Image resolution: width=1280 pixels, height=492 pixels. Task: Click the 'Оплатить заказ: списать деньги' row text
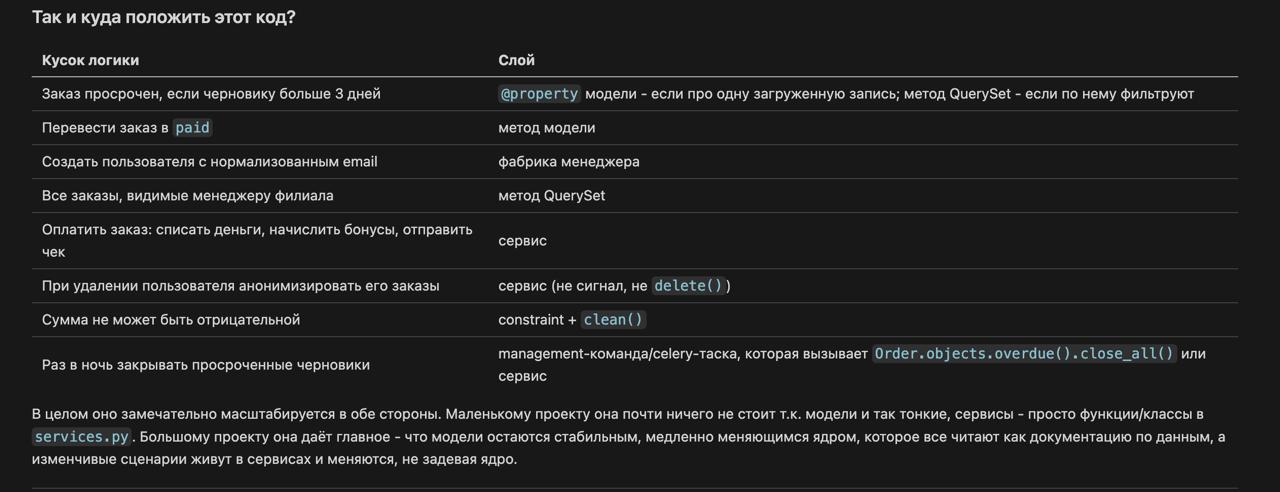coord(257,240)
